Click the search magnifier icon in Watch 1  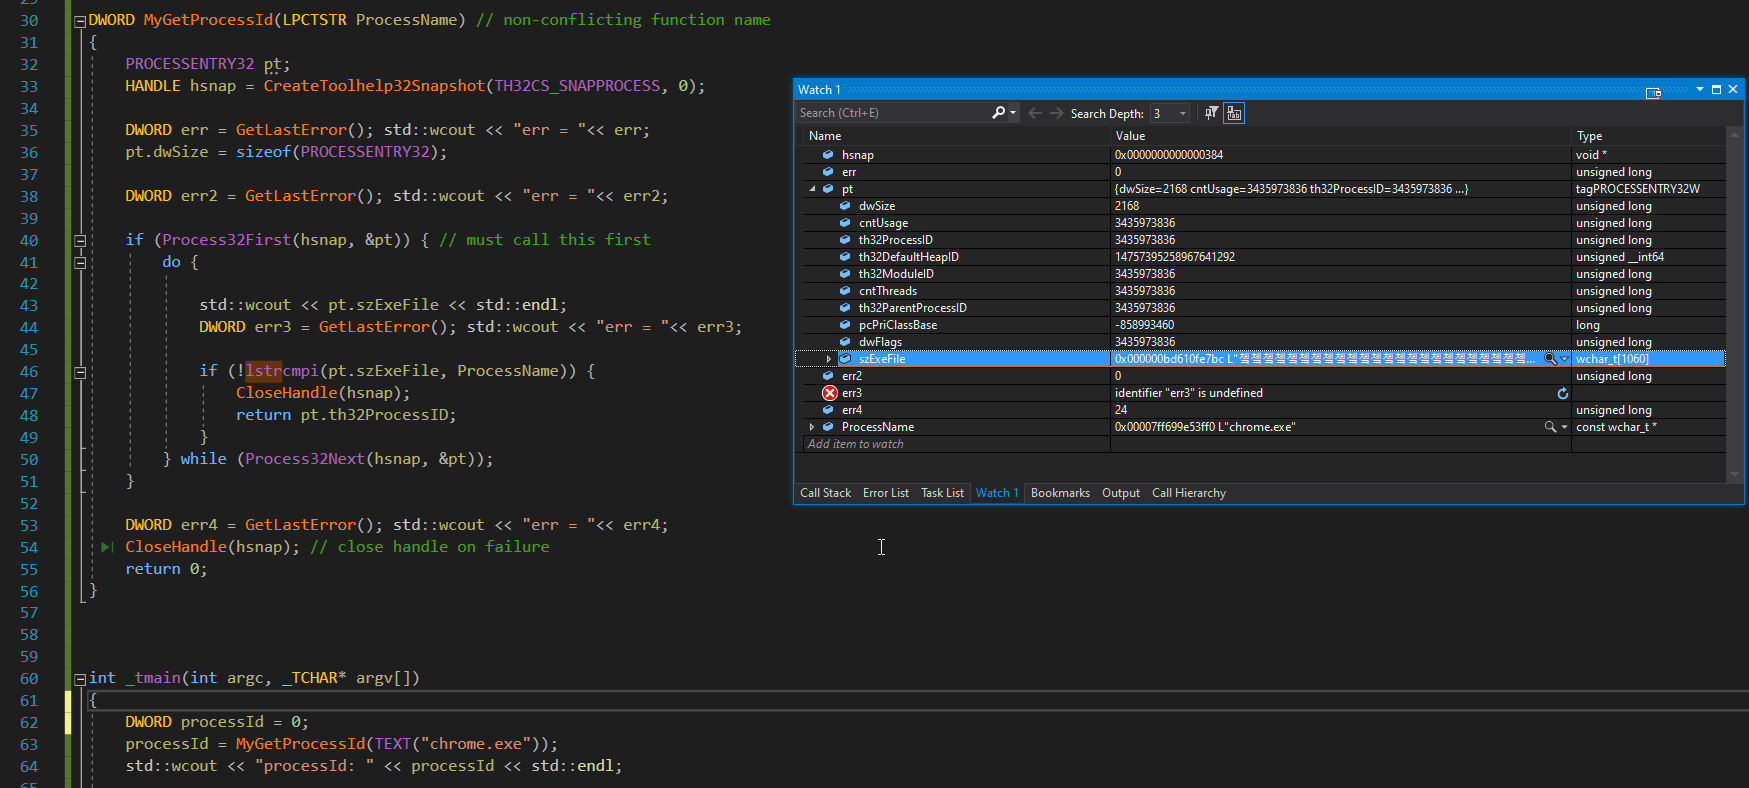[x=998, y=113]
